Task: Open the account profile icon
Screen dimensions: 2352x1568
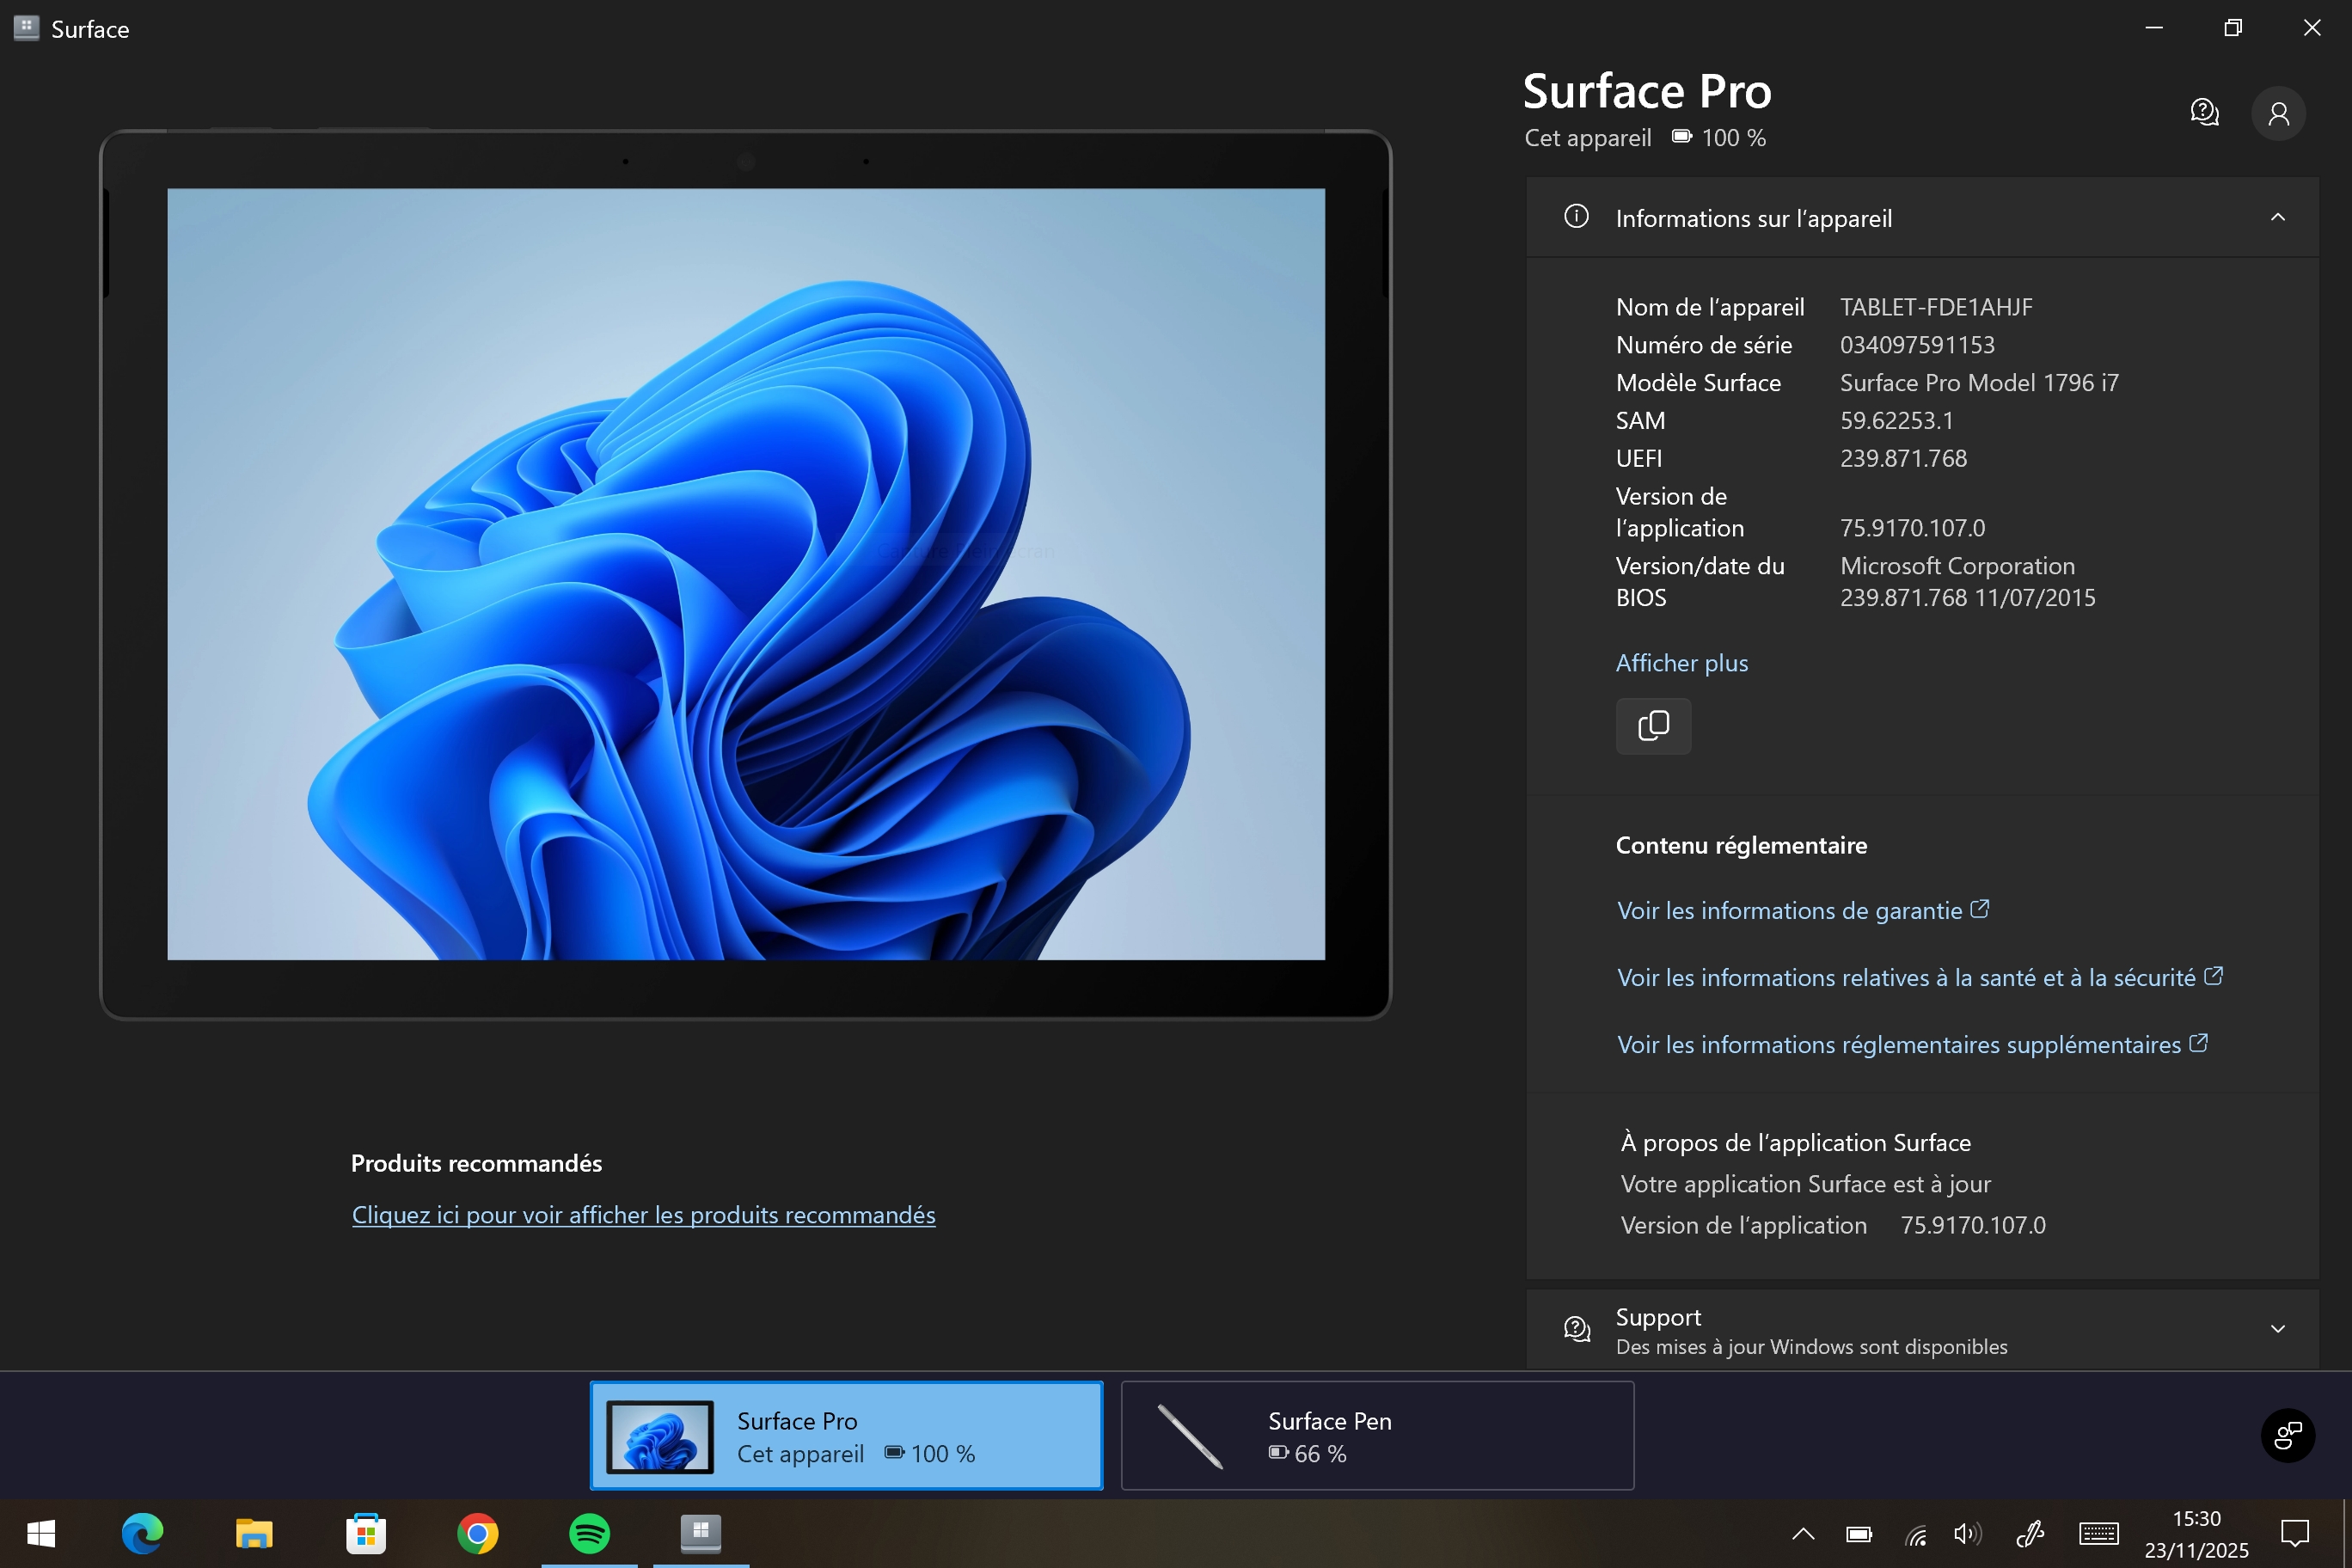Action: coord(2278,113)
